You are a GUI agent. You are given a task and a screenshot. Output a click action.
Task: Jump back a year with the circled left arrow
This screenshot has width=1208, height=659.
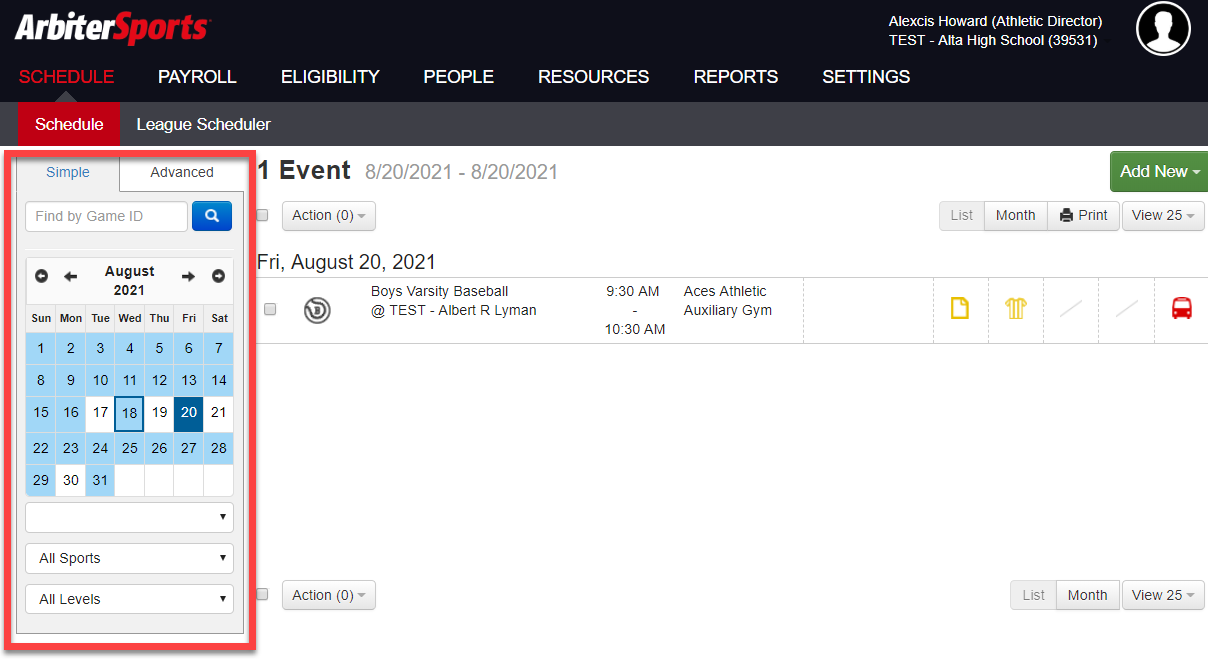pos(41,276)
